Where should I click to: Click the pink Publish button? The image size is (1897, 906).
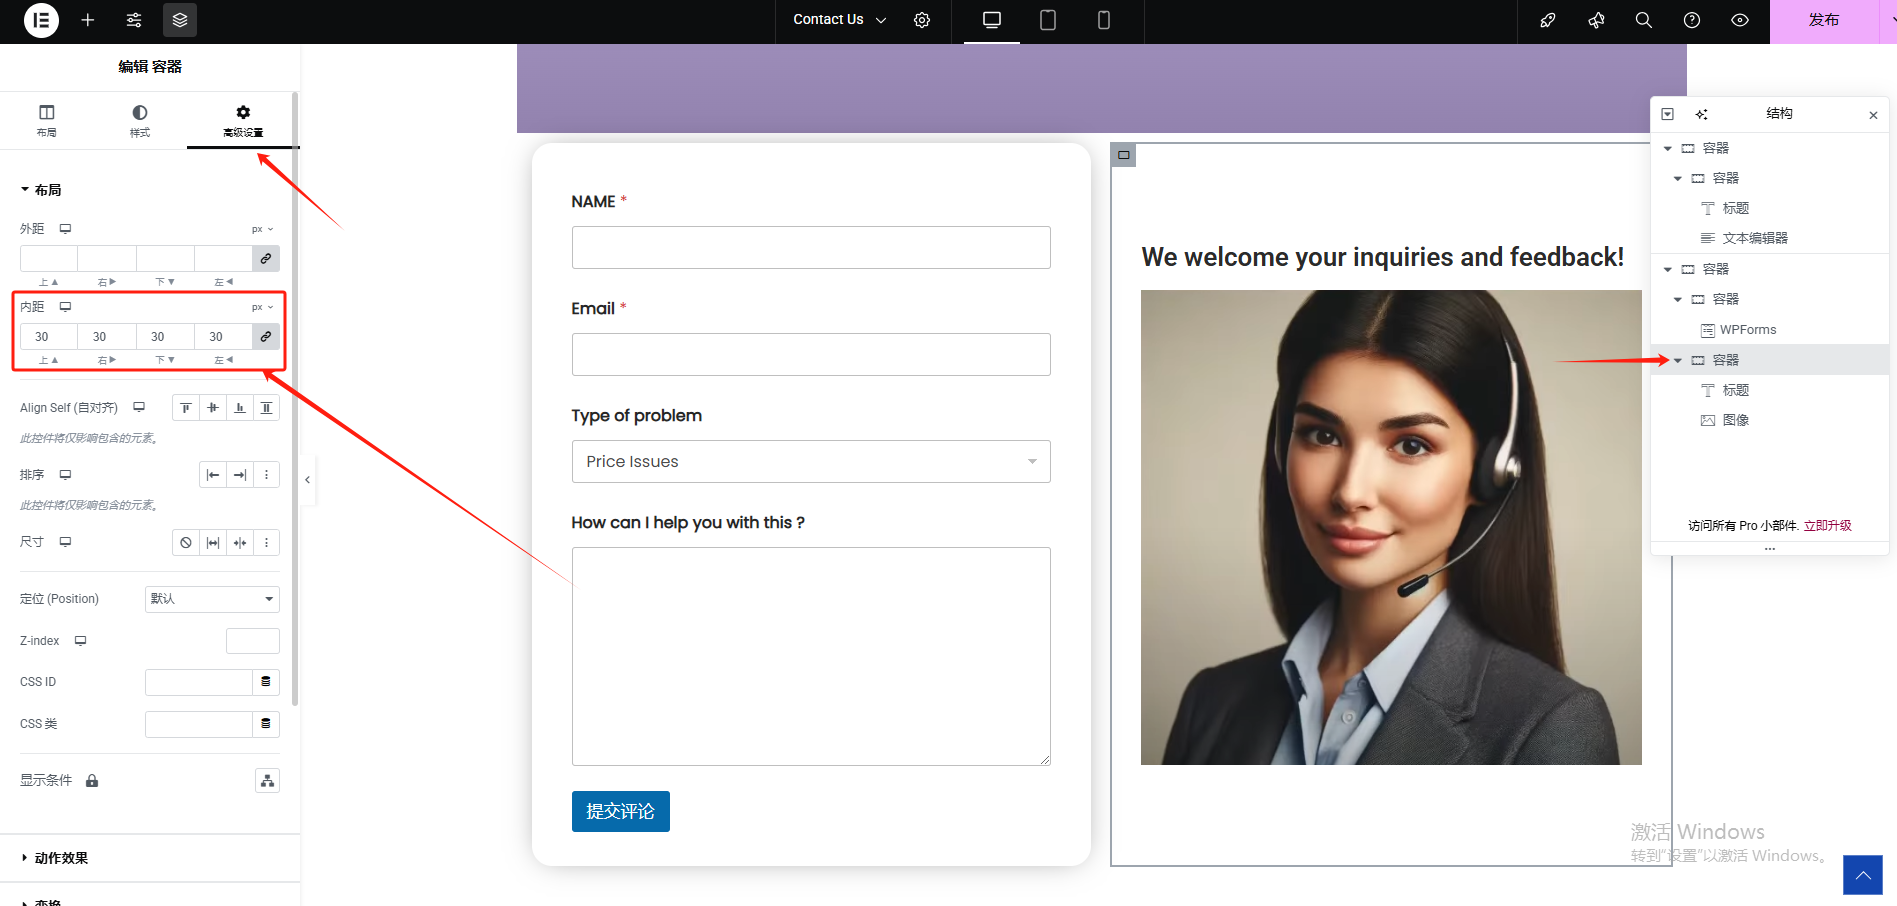[1823, 20]
